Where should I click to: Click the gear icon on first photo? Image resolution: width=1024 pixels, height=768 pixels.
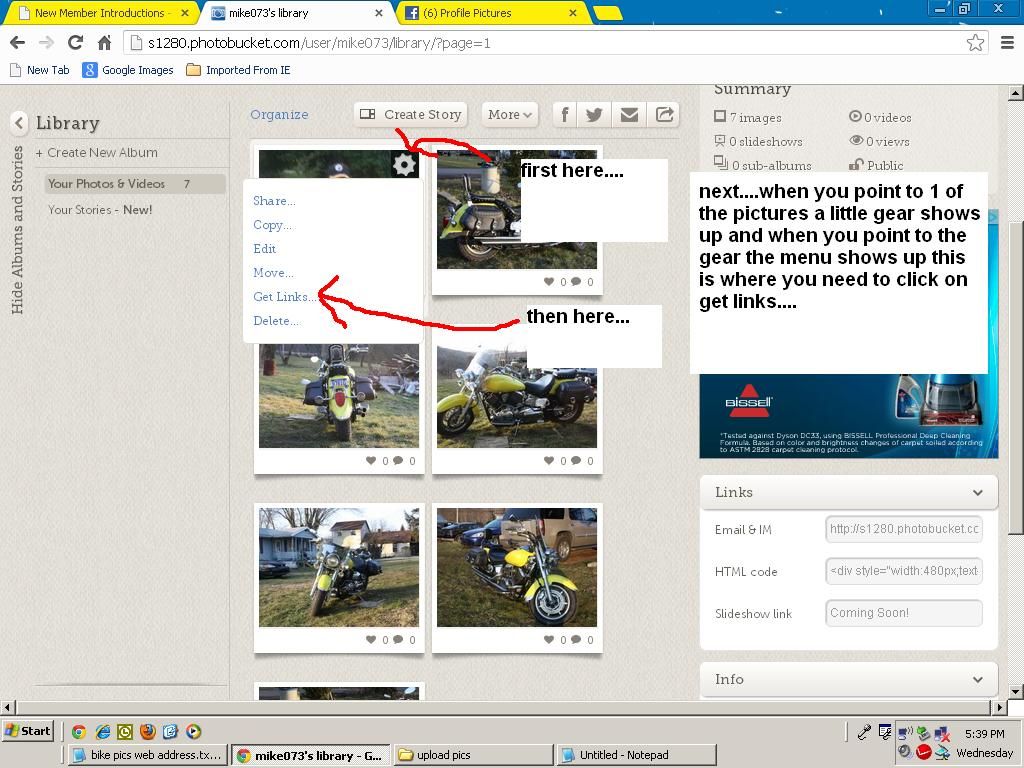(x=404, y=165)
